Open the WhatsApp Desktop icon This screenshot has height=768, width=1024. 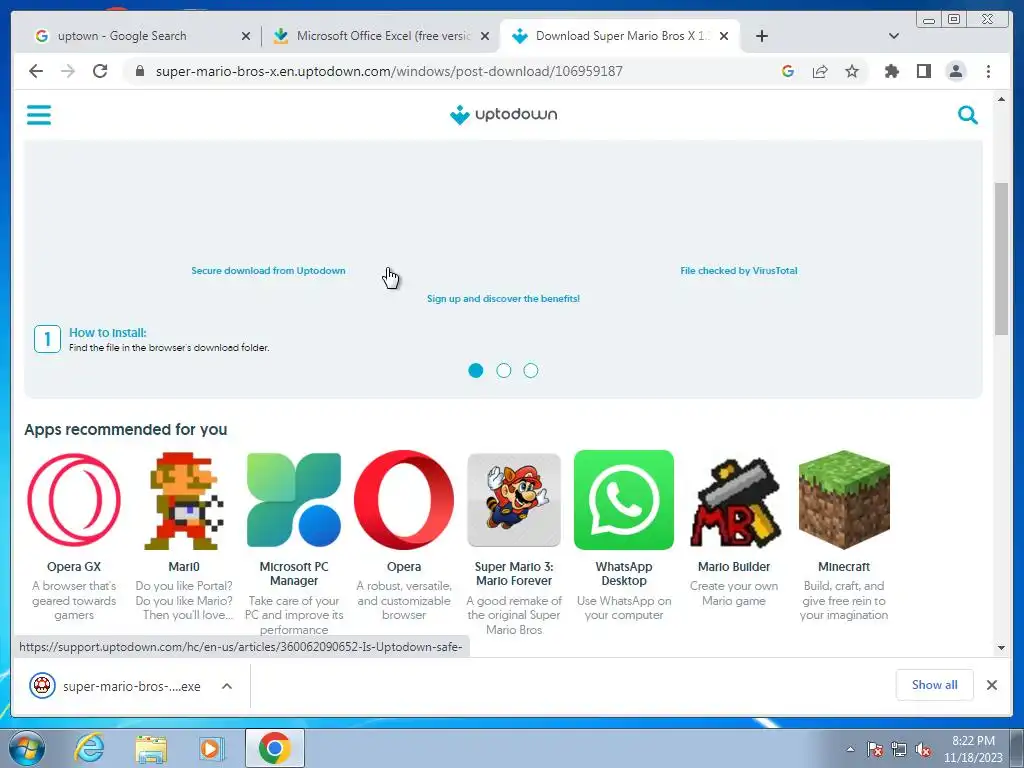pyautogui.click(x=624, y=500)
